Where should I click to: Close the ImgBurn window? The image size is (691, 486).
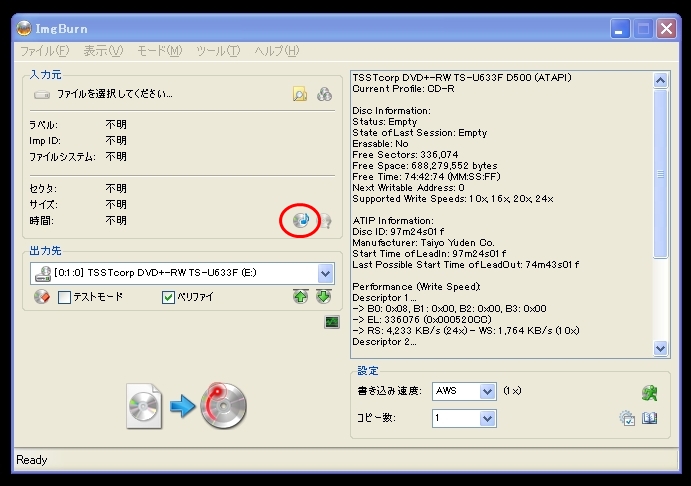pyautogui.click(x=666, y=29)
